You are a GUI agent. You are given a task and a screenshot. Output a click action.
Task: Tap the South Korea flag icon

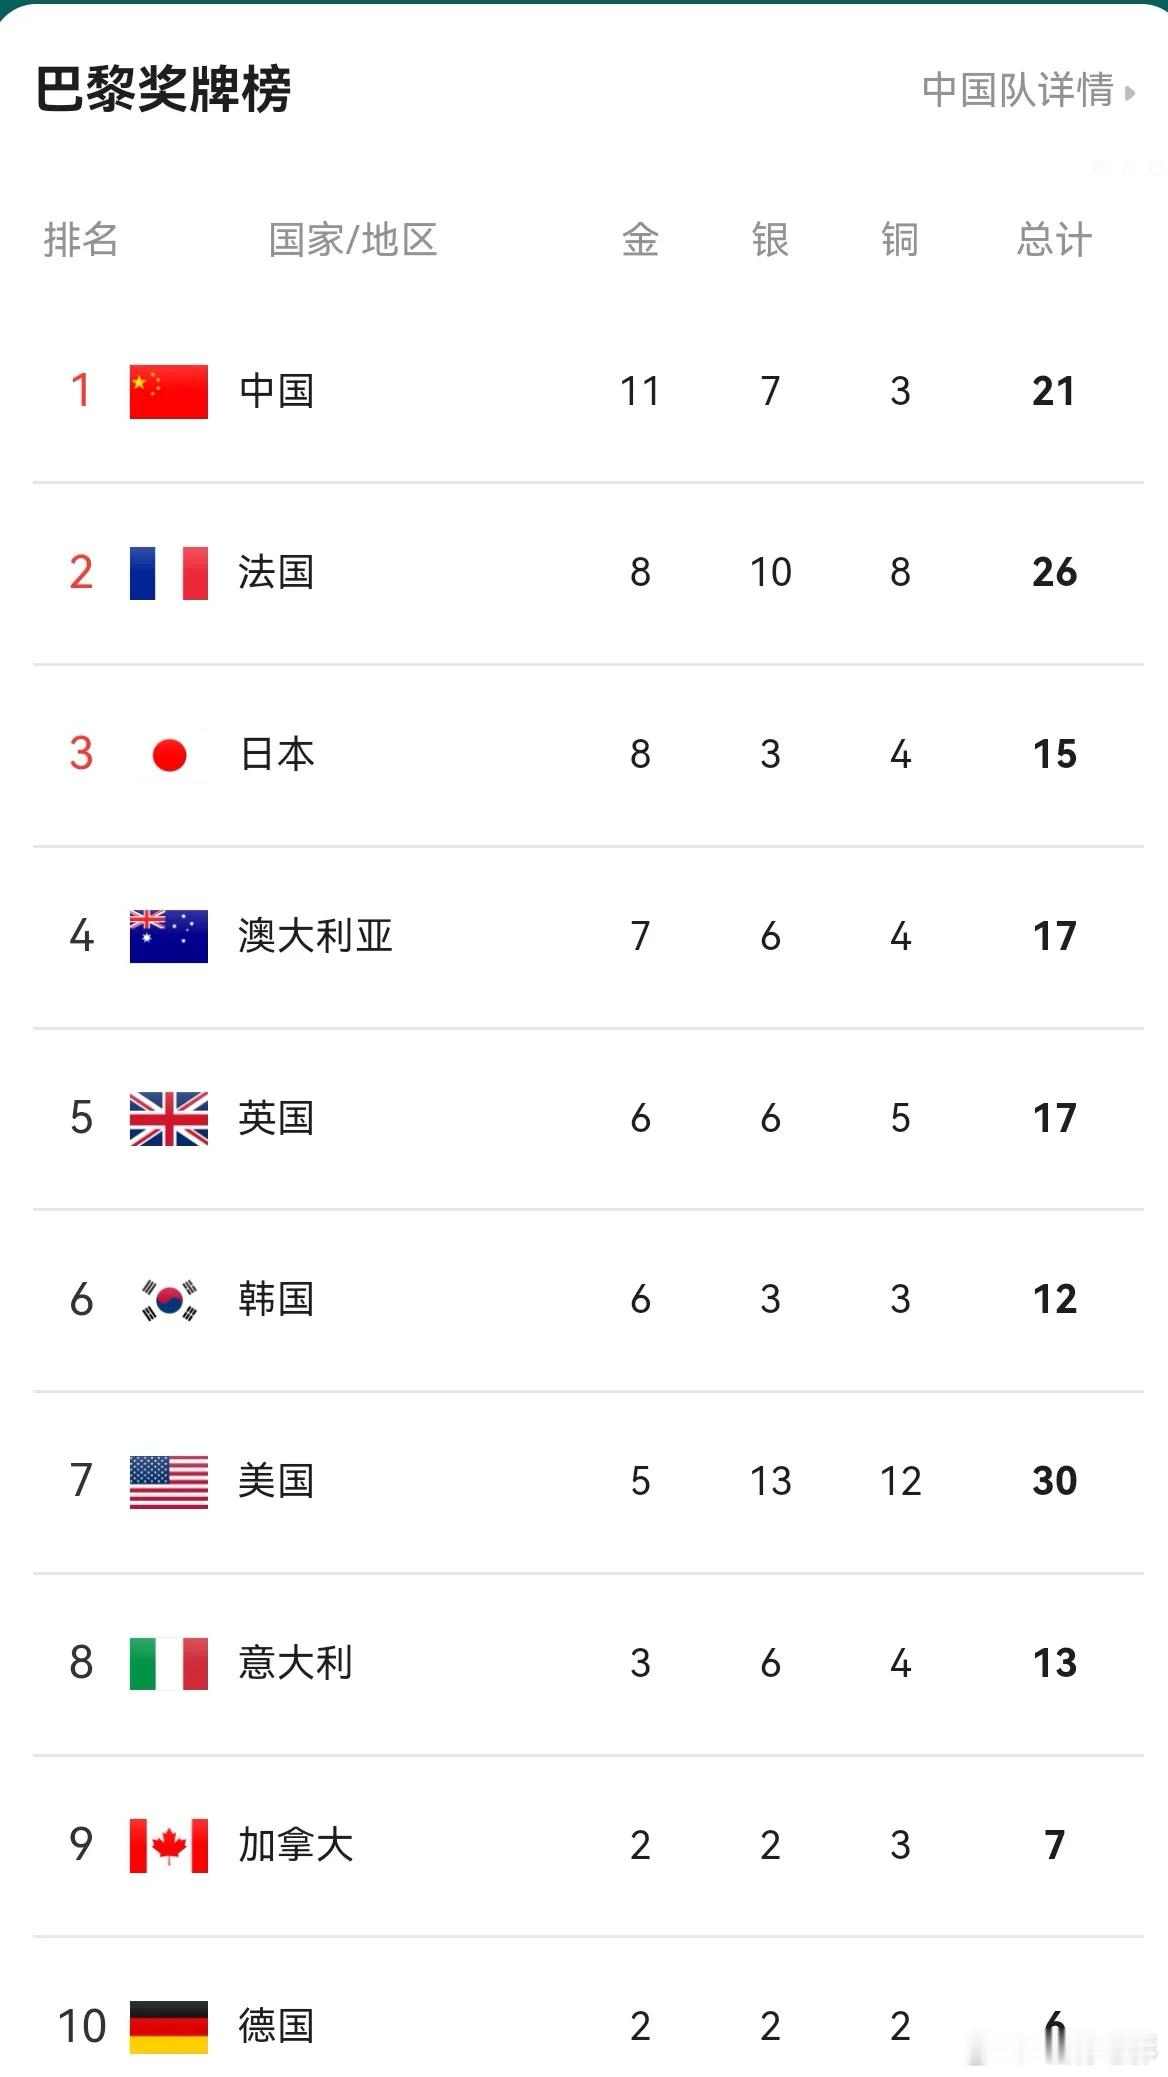click(169, 1300)
